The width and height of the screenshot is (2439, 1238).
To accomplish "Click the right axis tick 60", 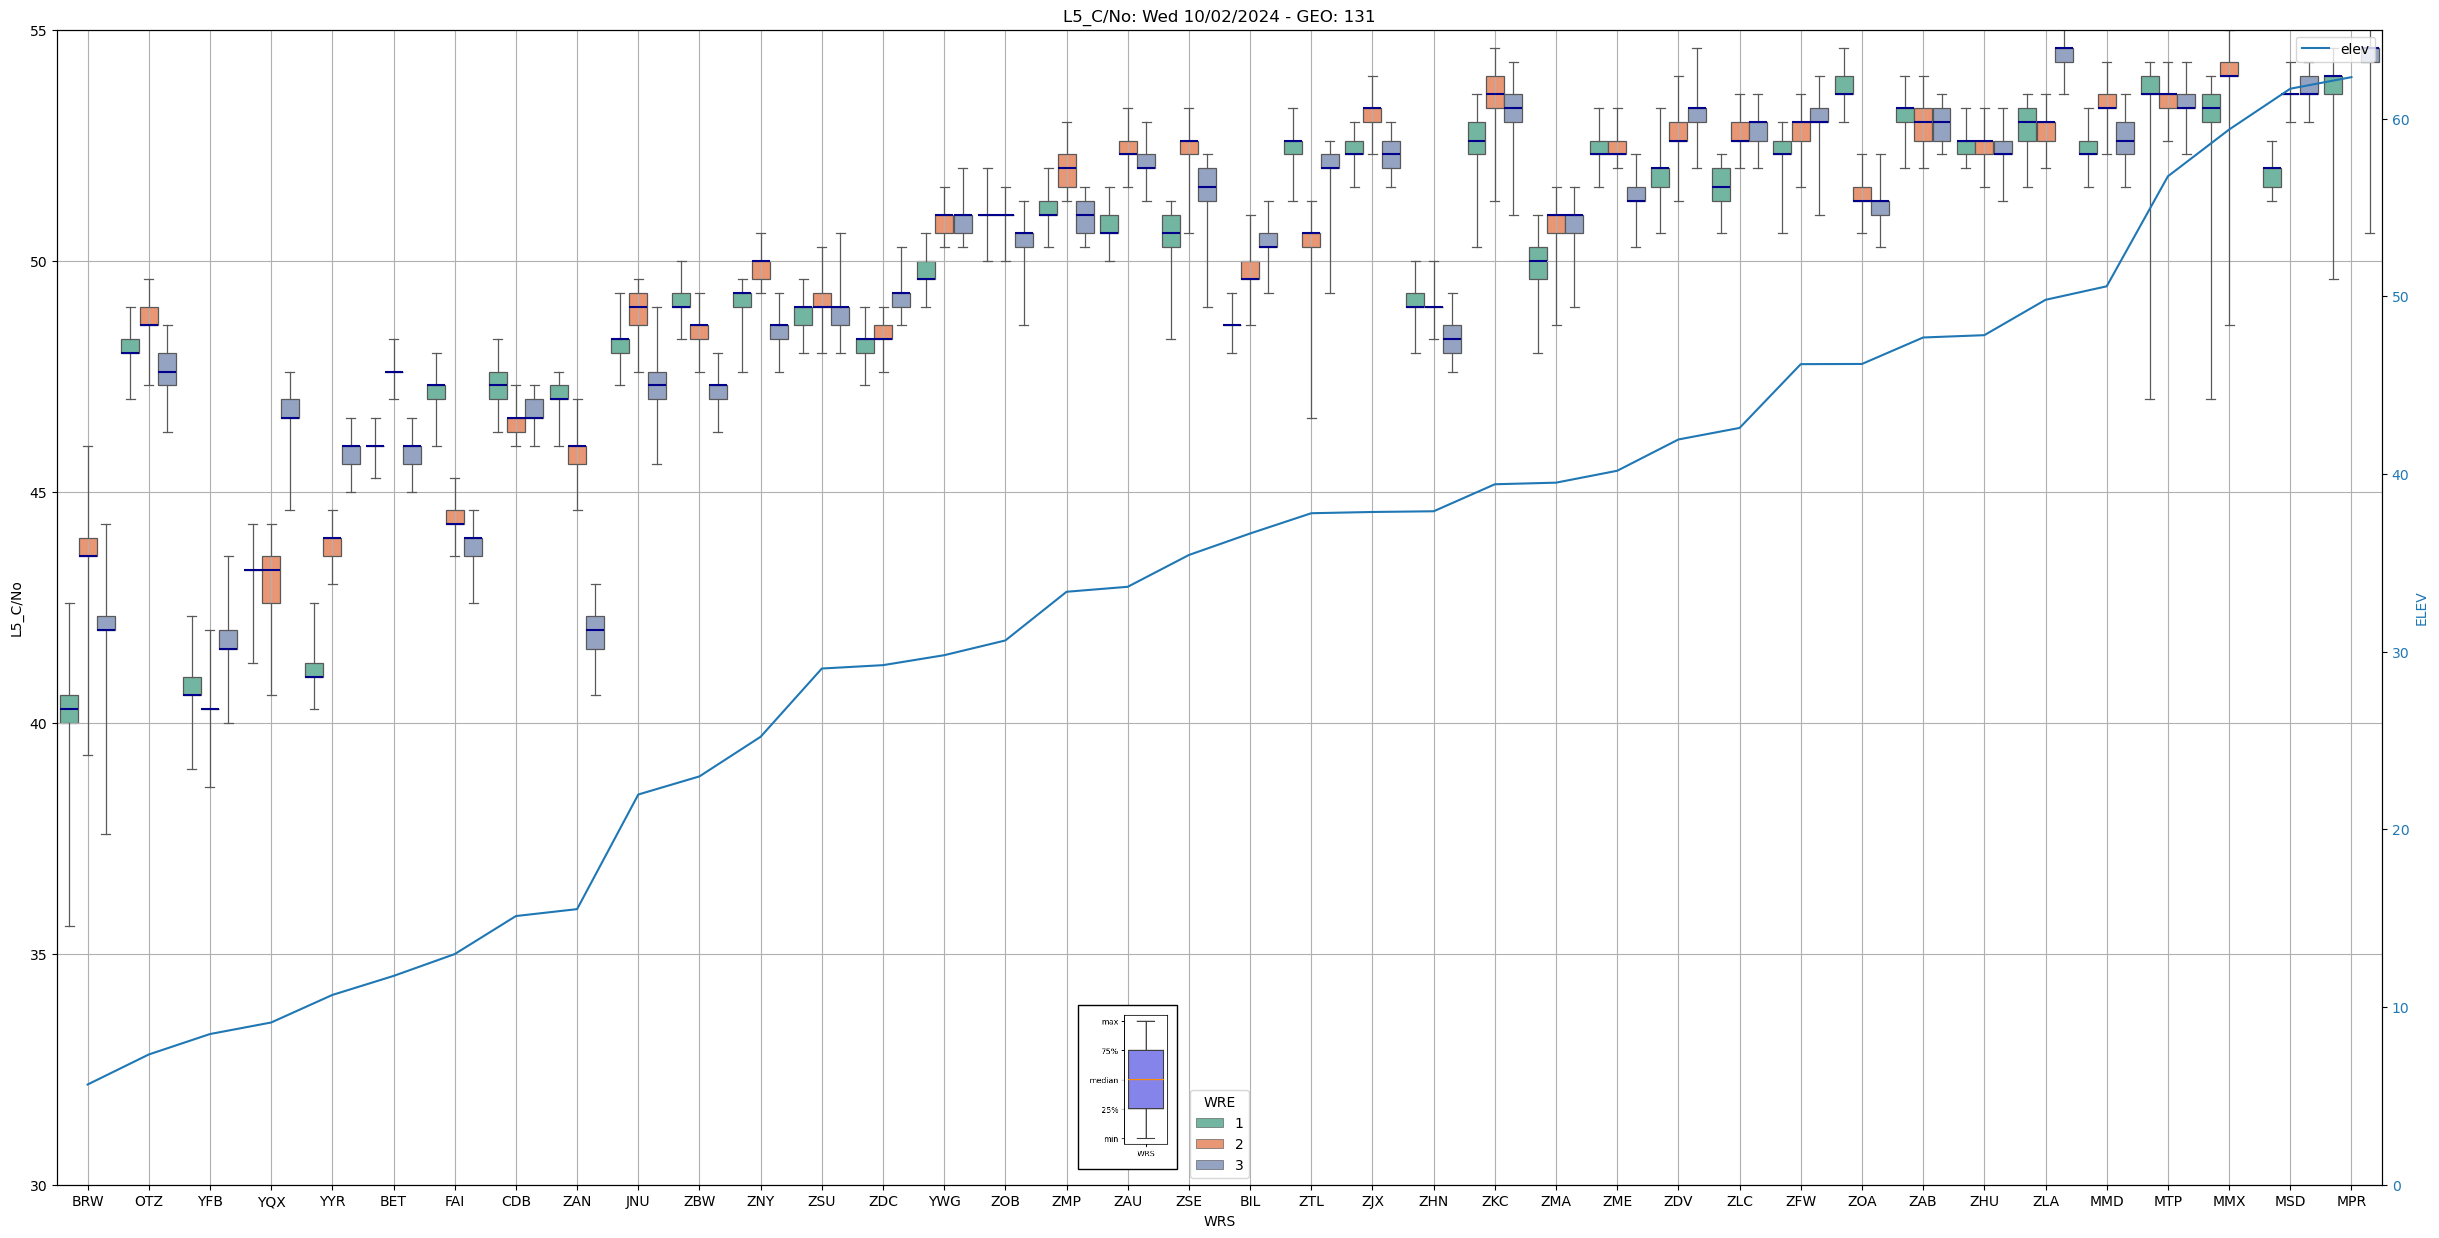I will pyautogui.click(x=2399, y=120).
